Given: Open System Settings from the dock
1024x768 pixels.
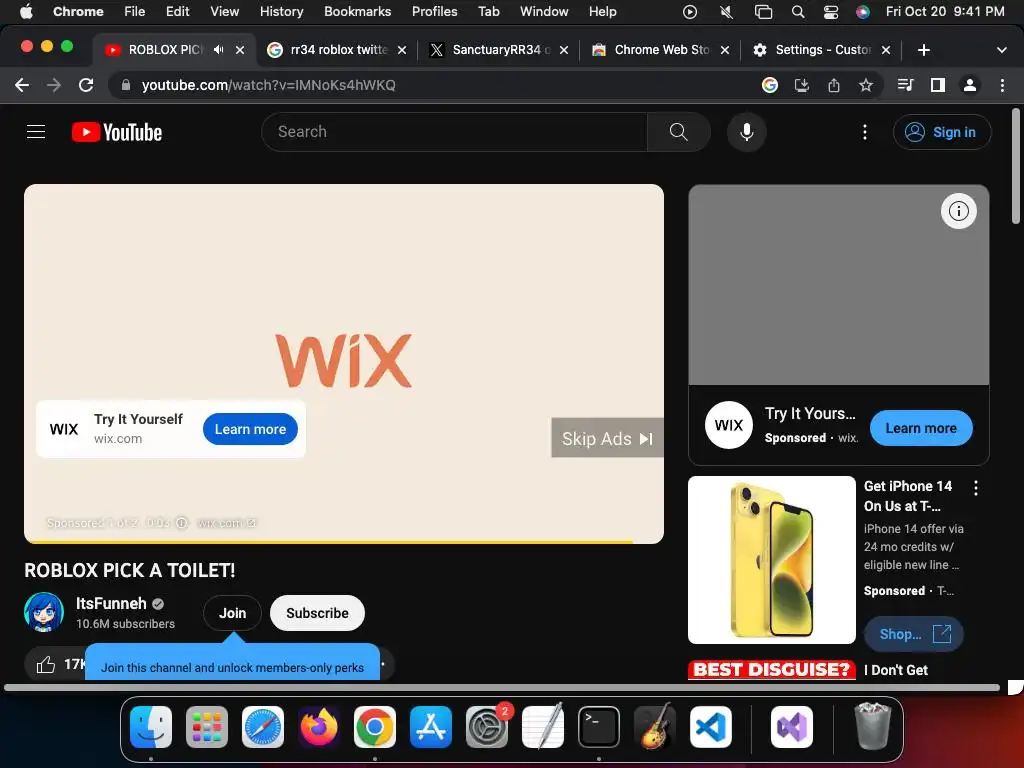Looking at the screenshot, I should click(x=487, y=727).
